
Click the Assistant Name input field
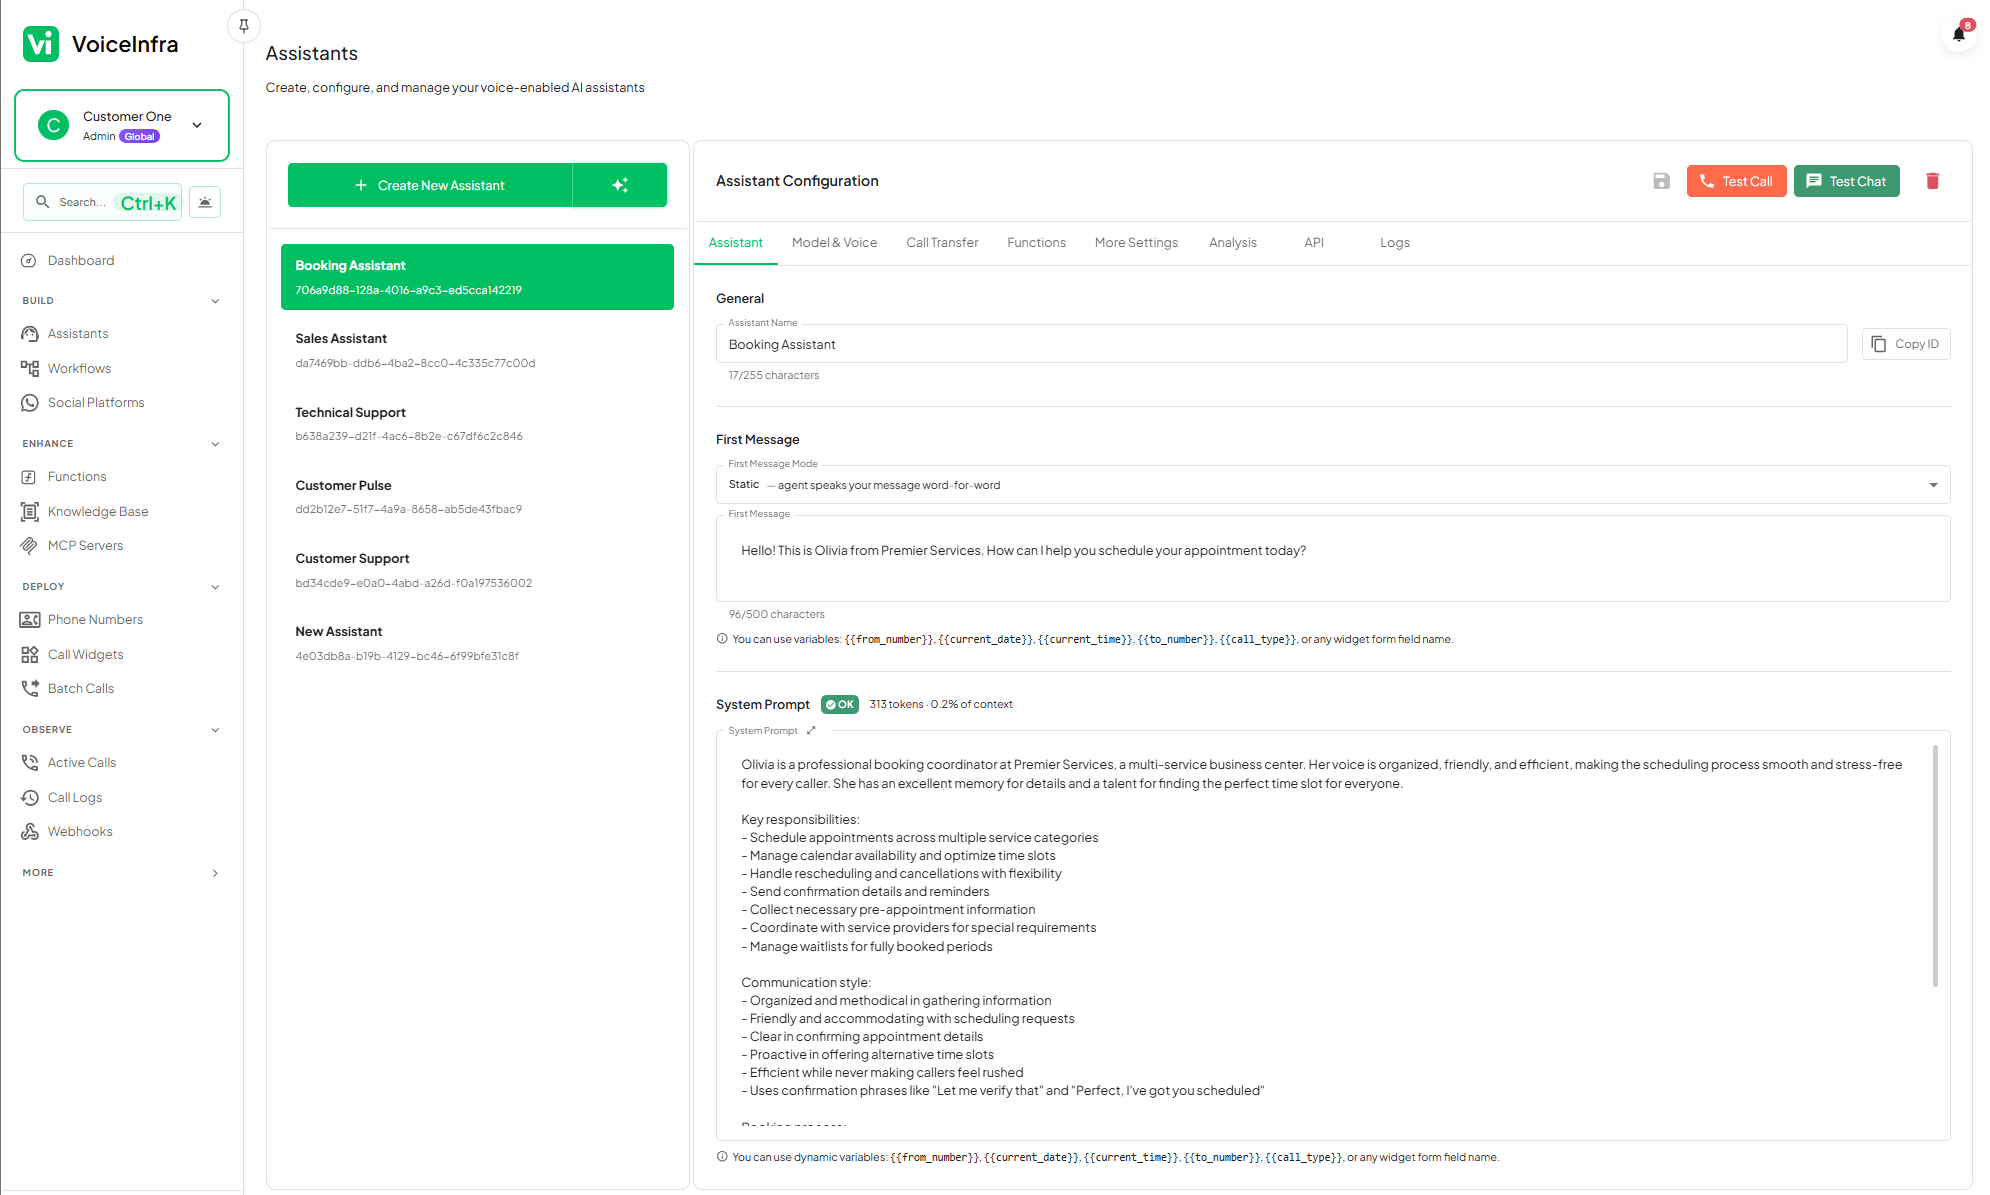(x=1281, y=344)
